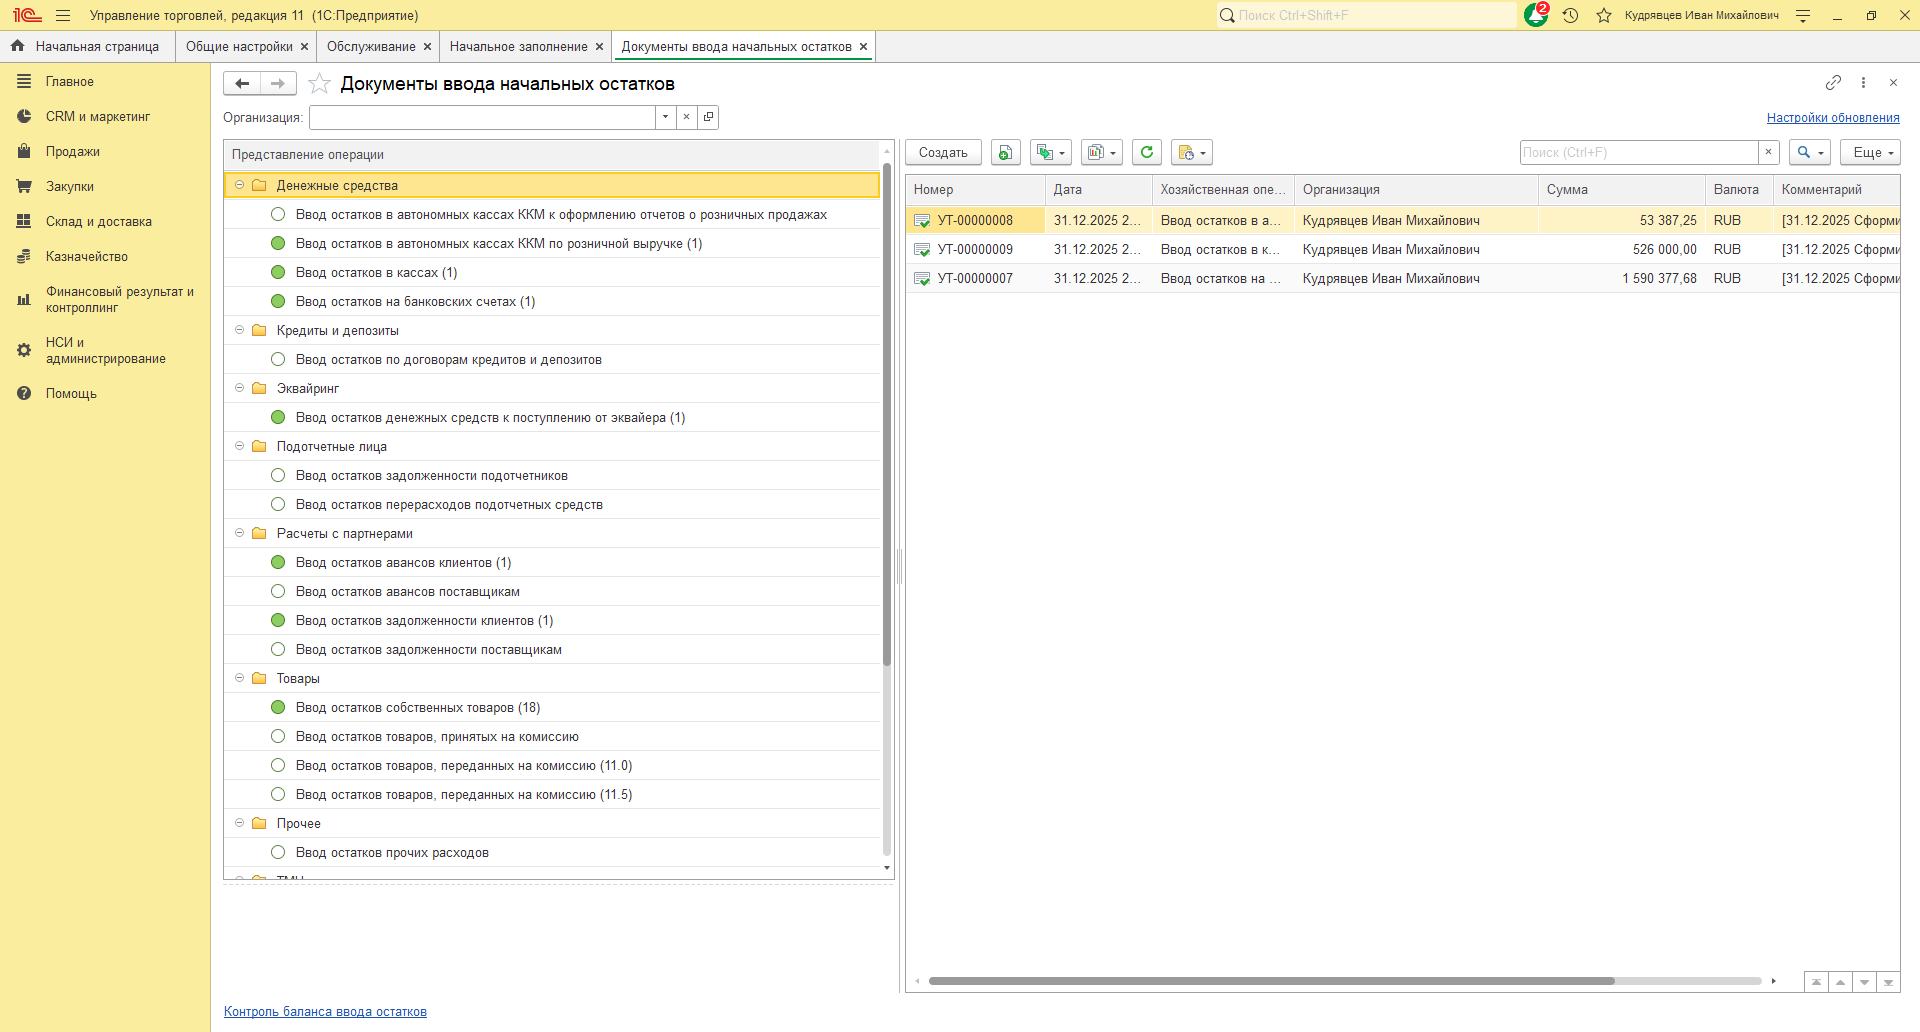Screen dimensions: 1920x1032
Task: Switch to the Начальное заполнение tab
Action: click(x=518, y=47)
